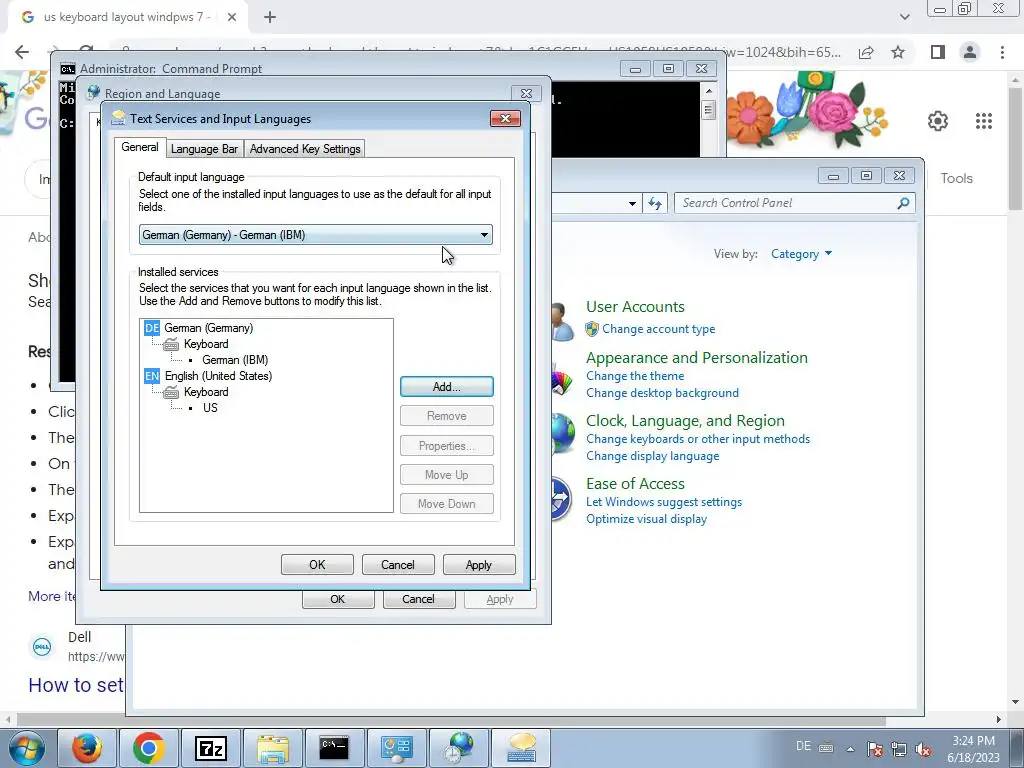The image size is (1024, 768).
Task: Click search magnifier in Control Panel
Action: (x=903, y=203)
